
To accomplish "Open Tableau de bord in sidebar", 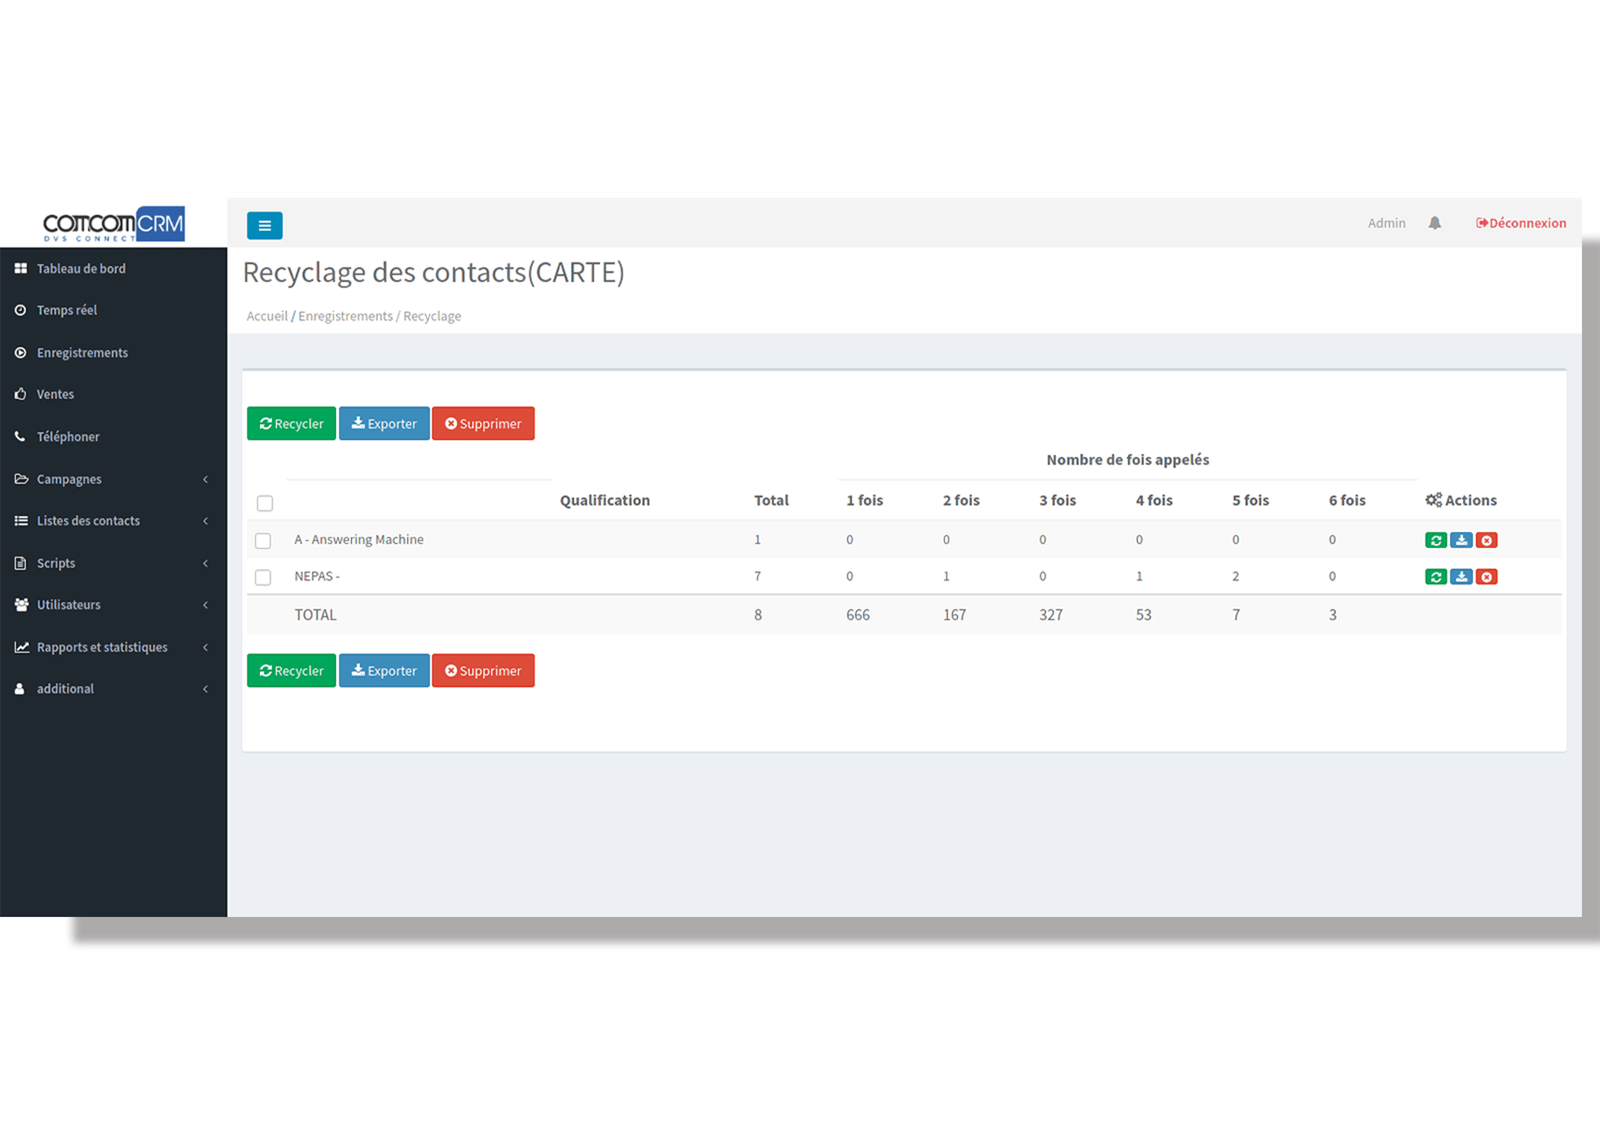I will [81, 269].
